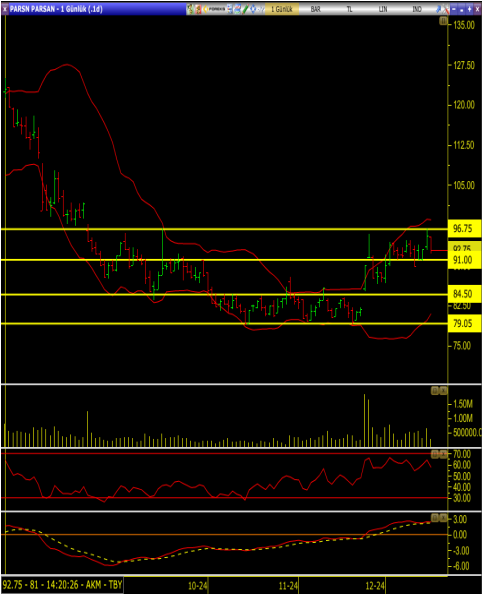Click the 11-24 date axis label
The height and width of the screenshot is (596, 483).
(288, 586)
